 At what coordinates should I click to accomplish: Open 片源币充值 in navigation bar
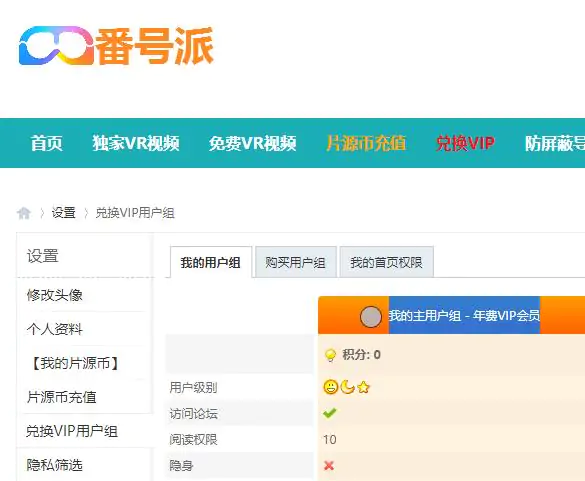(366, 143)
